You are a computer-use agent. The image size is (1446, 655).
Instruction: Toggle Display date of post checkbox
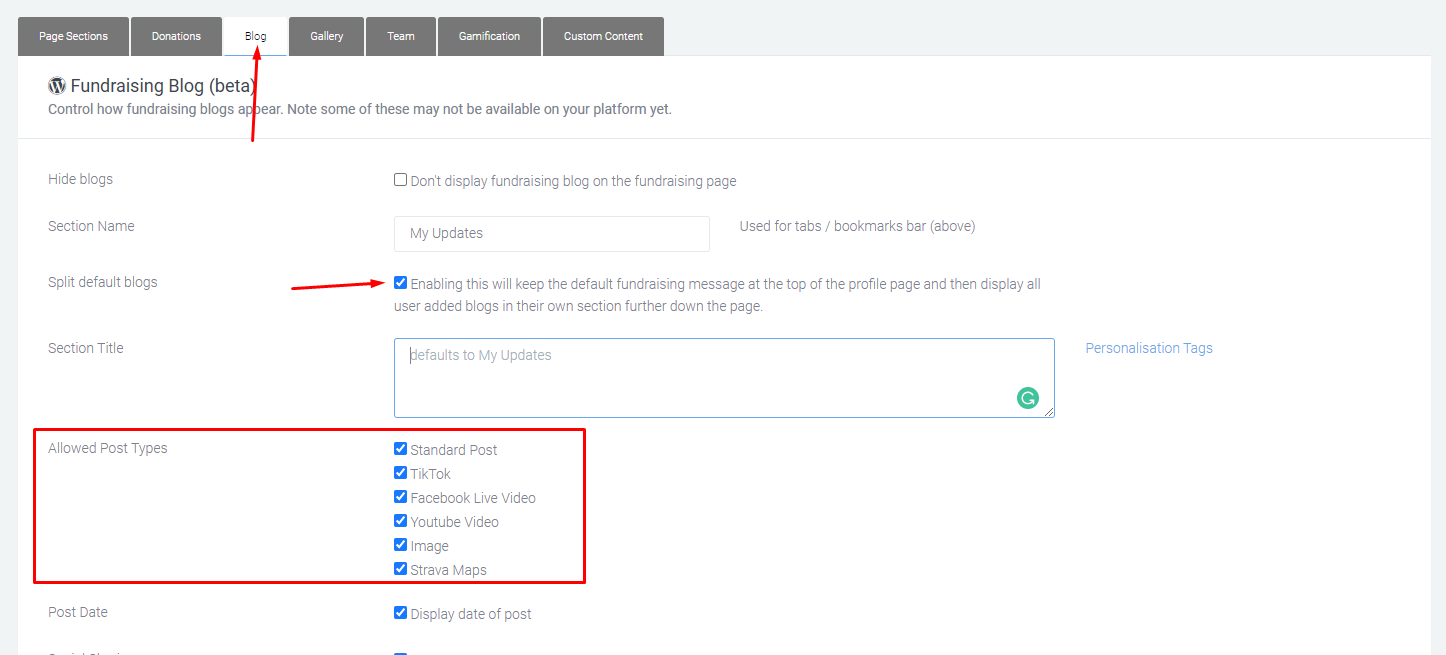pos(400,613)
